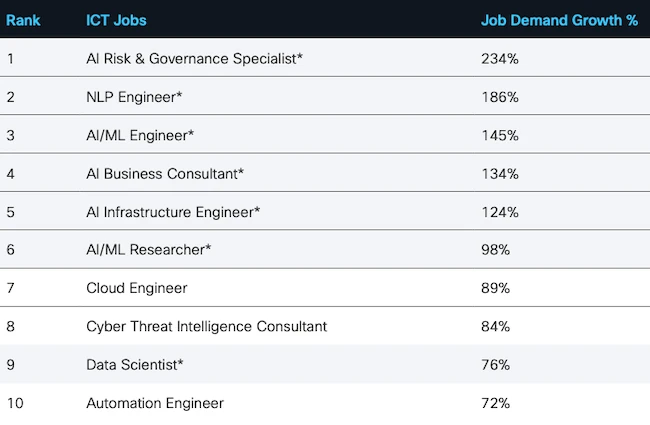Click the Rank column header
The height and width of the screenshot is (425, 650).
point(23,20)
